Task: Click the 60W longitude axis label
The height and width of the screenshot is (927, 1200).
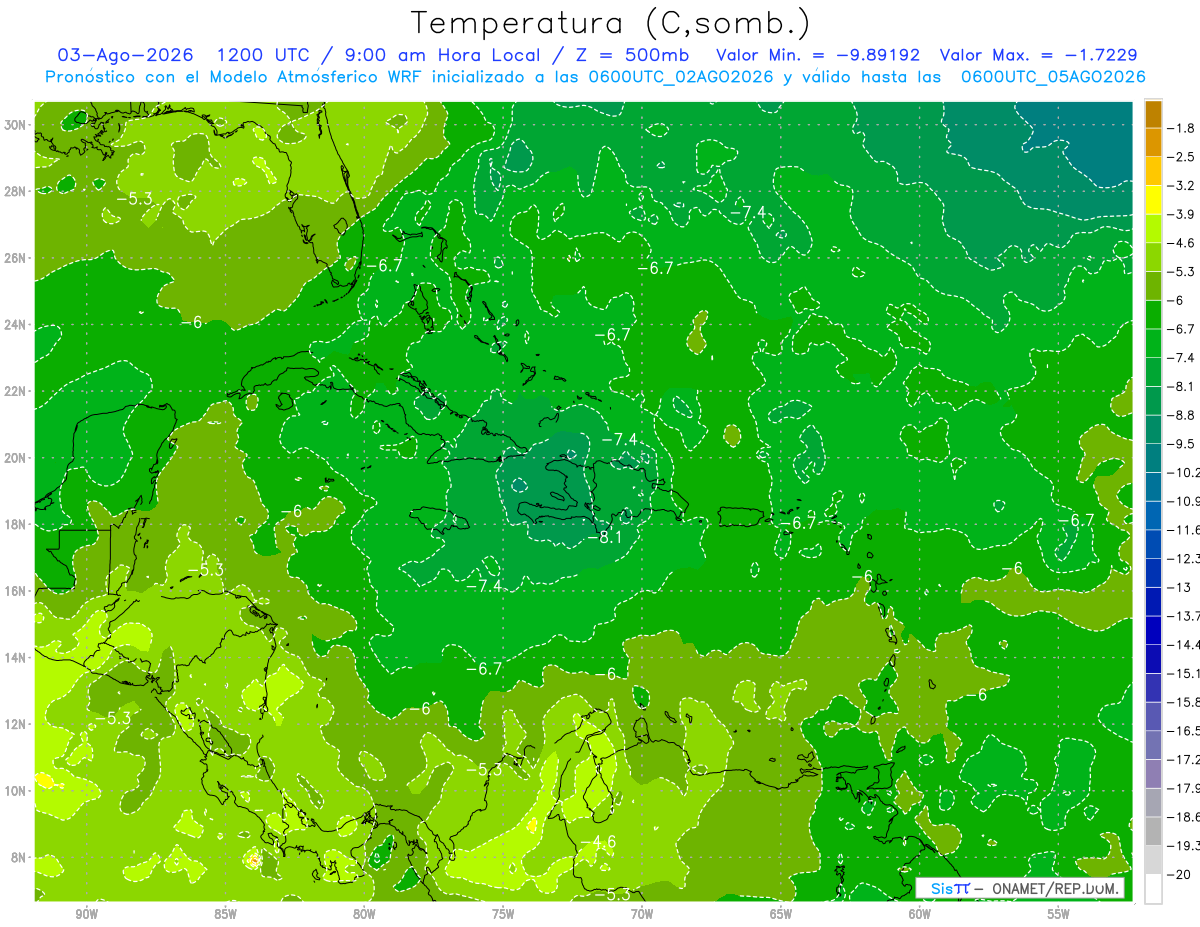Action: (920, 914)
